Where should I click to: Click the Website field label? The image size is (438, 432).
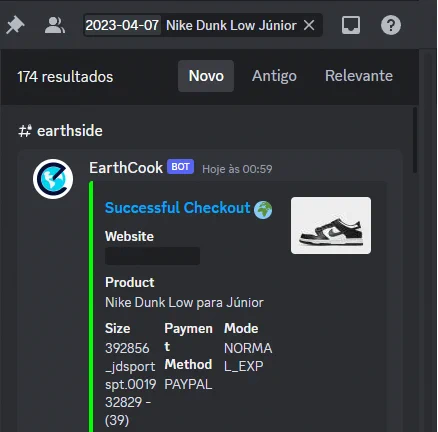click(x=129, y=236)
